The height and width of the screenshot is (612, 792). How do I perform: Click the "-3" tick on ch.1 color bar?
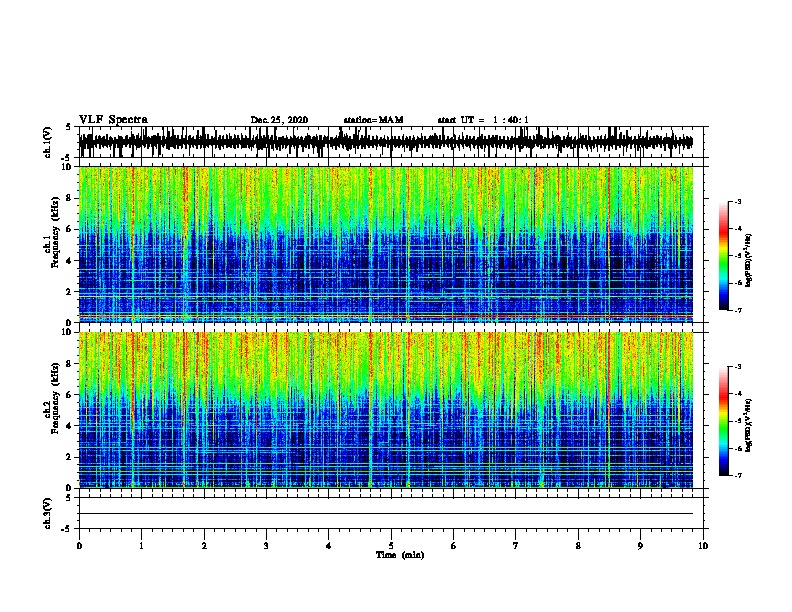tap(737, 201)
